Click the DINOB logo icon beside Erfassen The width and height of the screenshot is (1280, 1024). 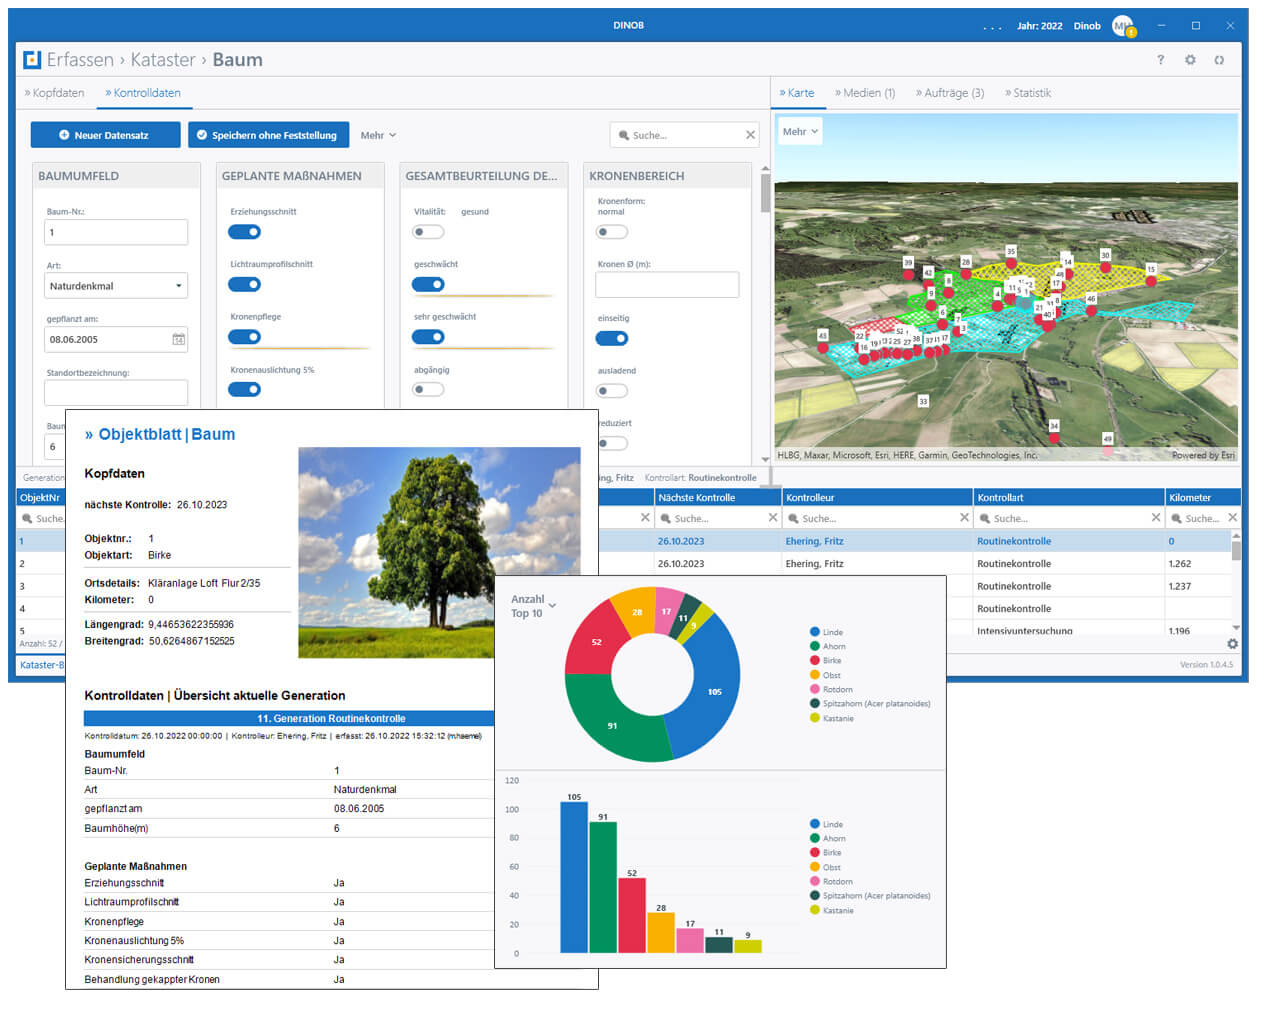coord(32,60)
